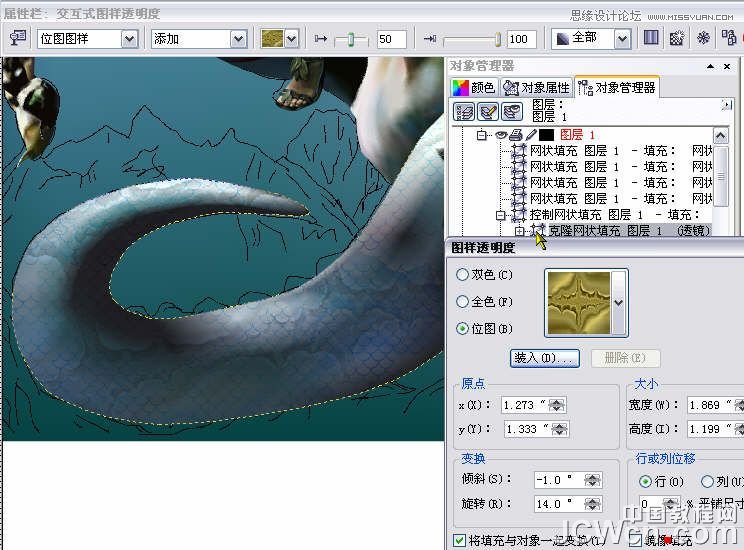Click the 装入(O)... button

545,358
